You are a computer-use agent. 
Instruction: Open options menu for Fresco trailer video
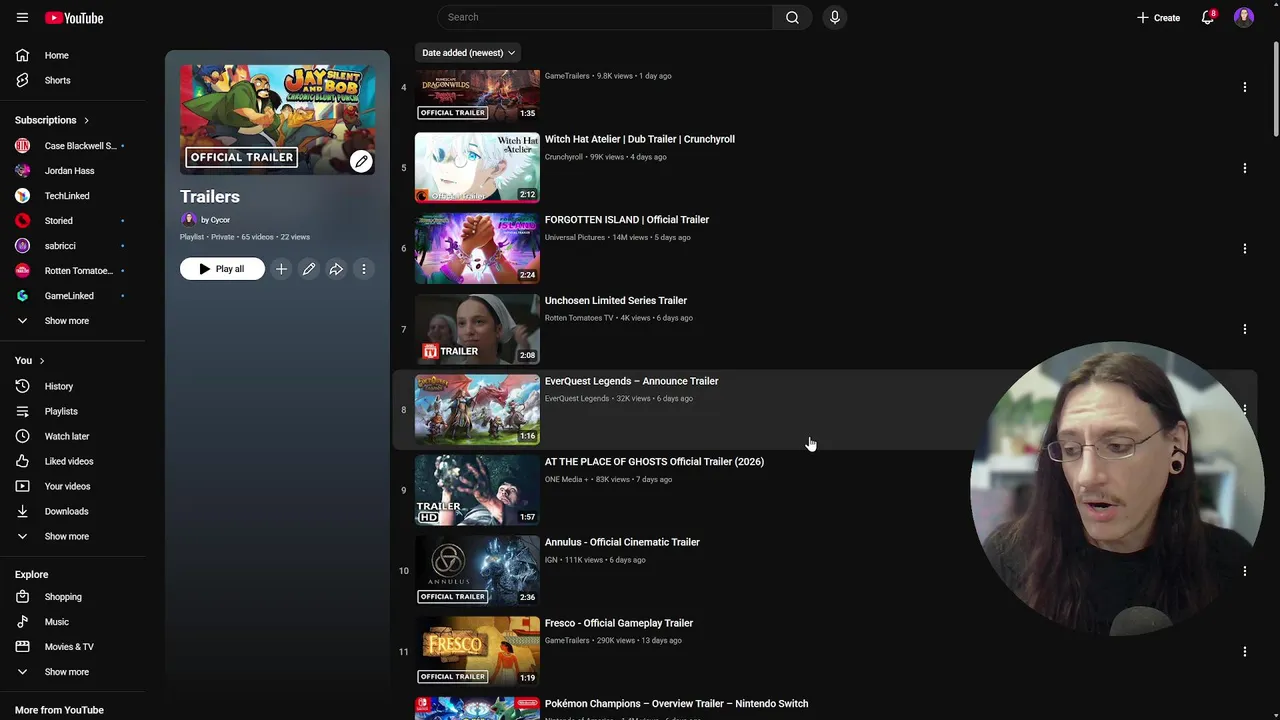[1245, 652]
